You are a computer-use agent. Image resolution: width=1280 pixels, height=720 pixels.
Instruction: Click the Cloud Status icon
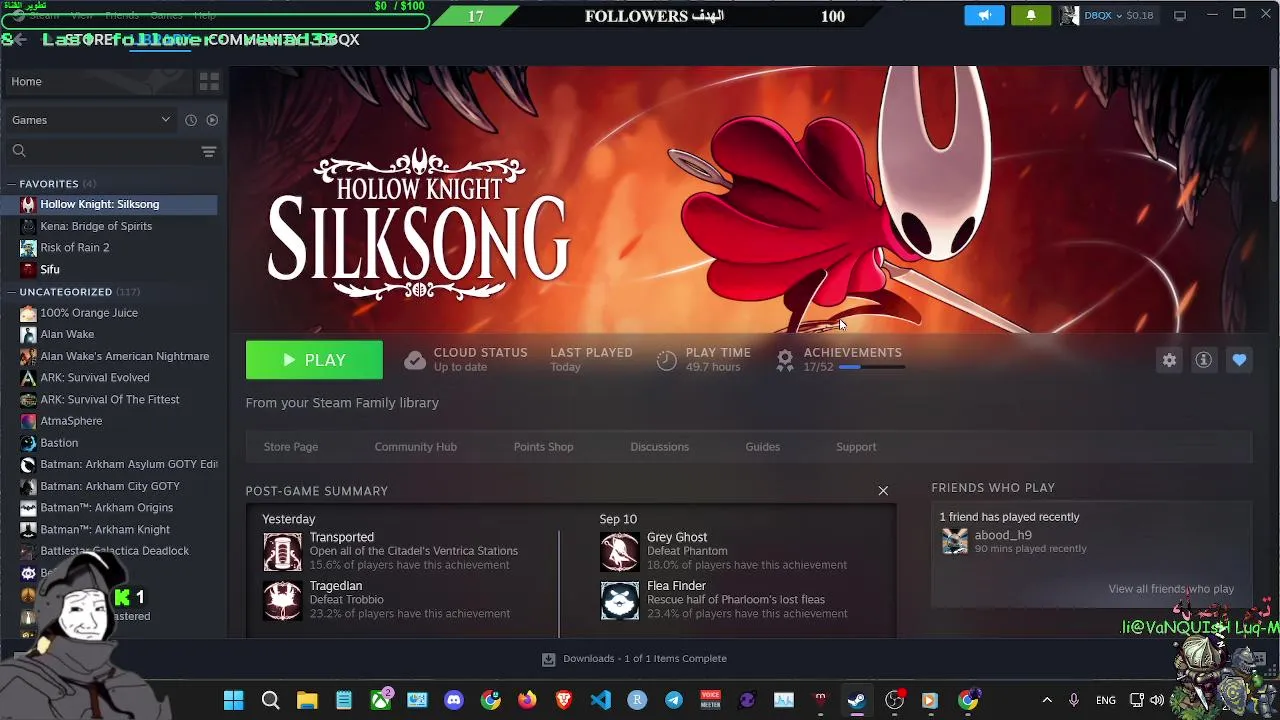point(415,360)
